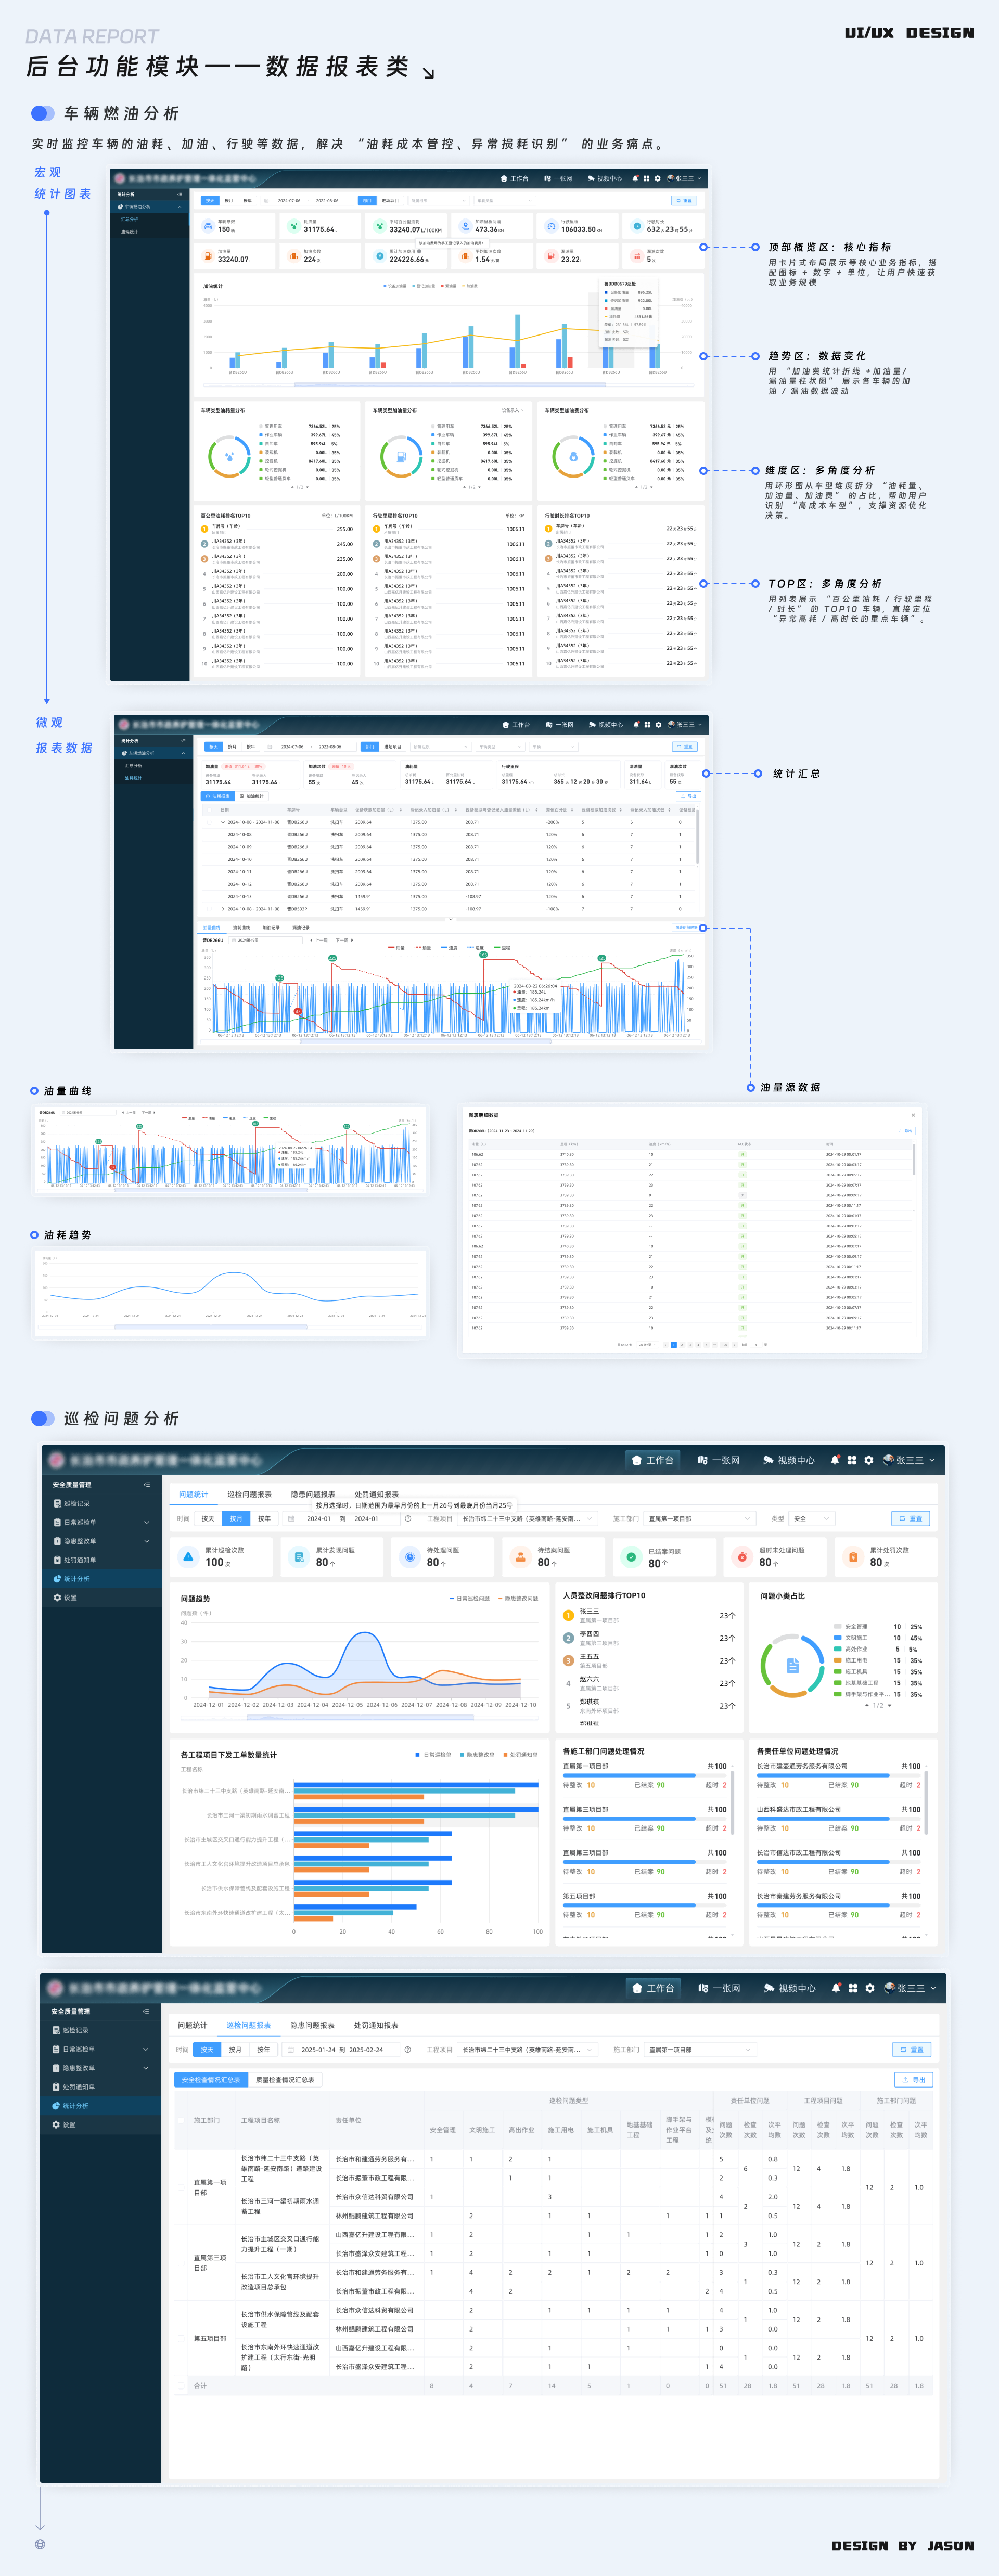999x2576 pixels.
Task: Click the 累计发现问题 card icon
Action: [299, 1556]
